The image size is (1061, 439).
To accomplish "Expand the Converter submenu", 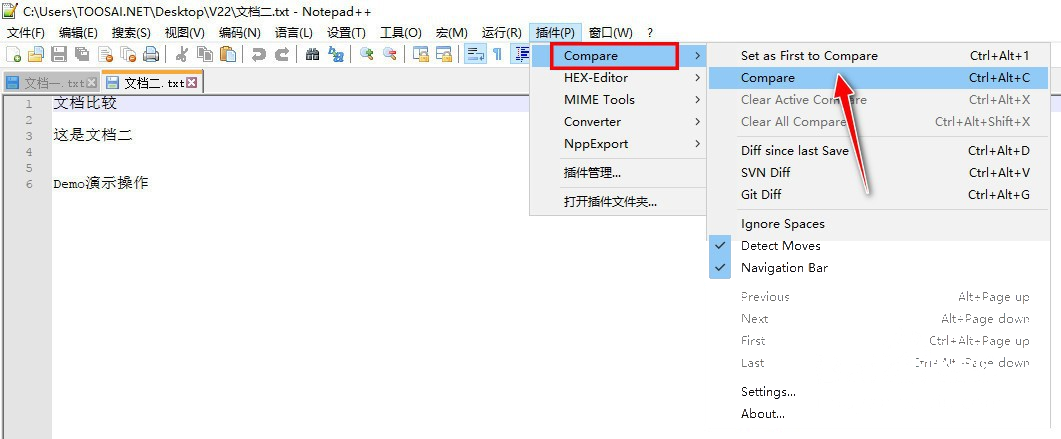I will pyautogui.click(x=618, y=122).
